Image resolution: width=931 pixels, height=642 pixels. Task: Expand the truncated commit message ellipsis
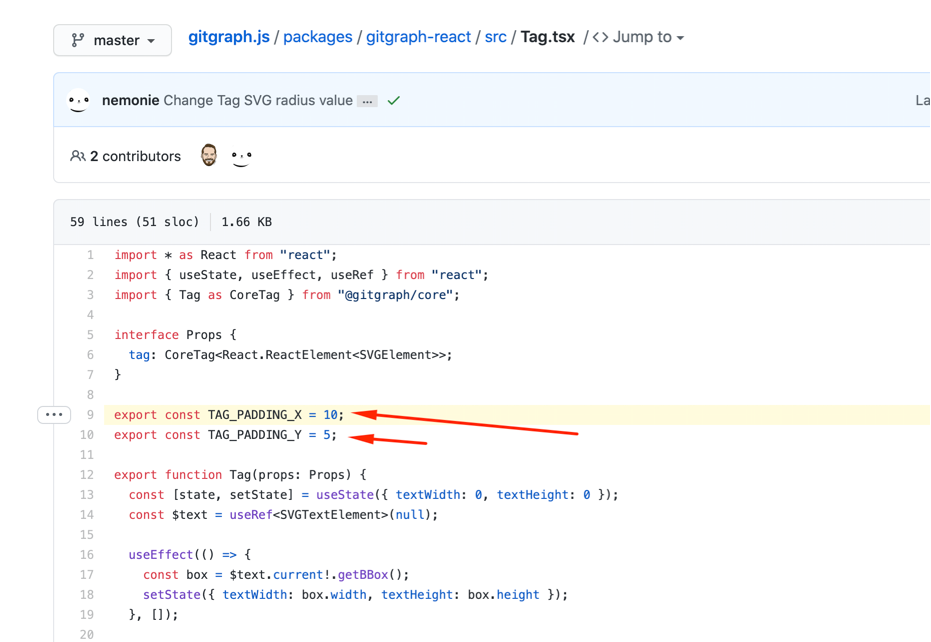pos(366,100)
